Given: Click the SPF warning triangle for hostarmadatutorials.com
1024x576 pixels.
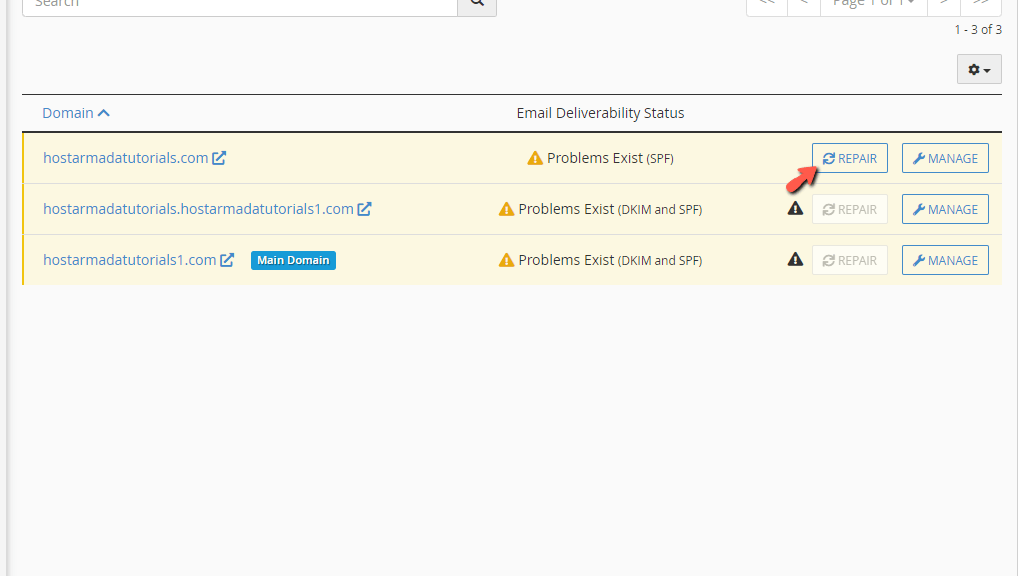Looking at the screenshot, I should (x=537, y=157).
